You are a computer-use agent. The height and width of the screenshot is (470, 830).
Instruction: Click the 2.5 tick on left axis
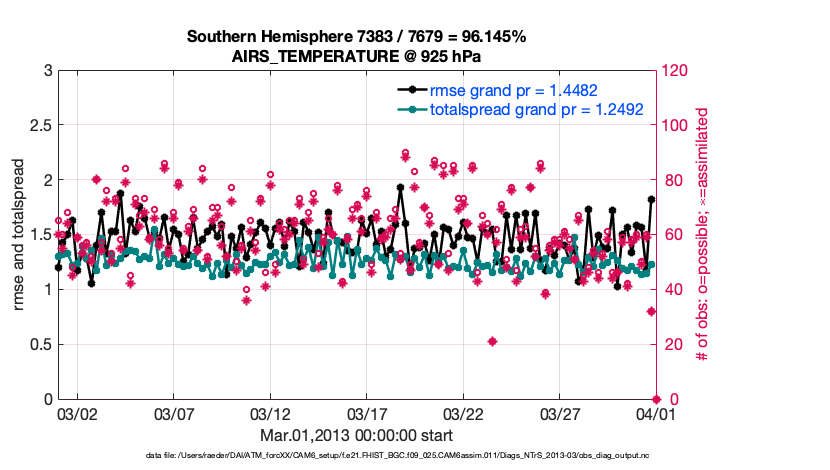point(40,126)
